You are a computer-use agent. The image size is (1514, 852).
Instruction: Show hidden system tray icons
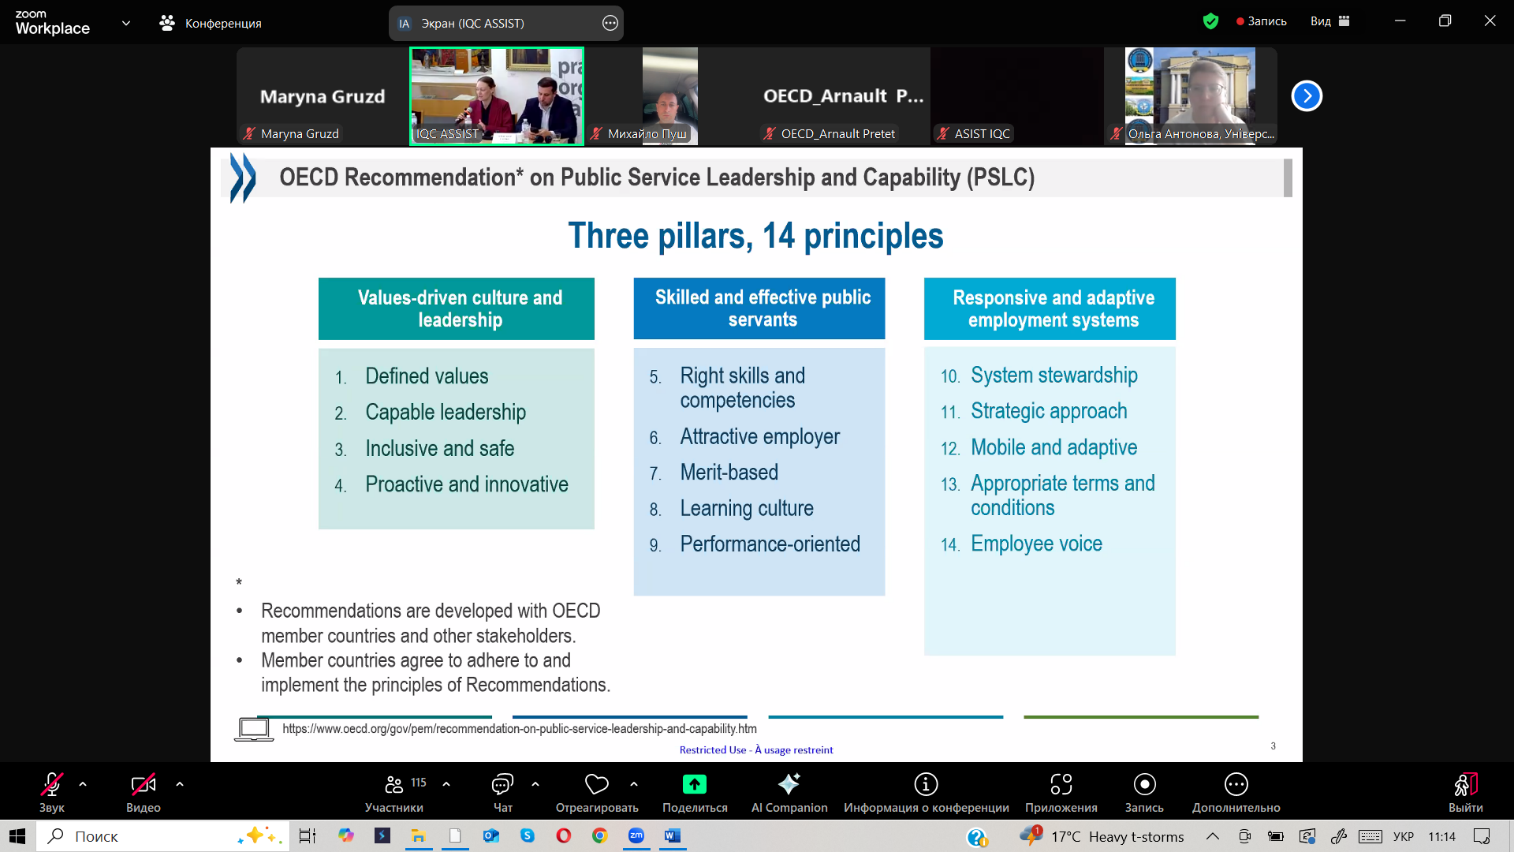[1212, 836]
